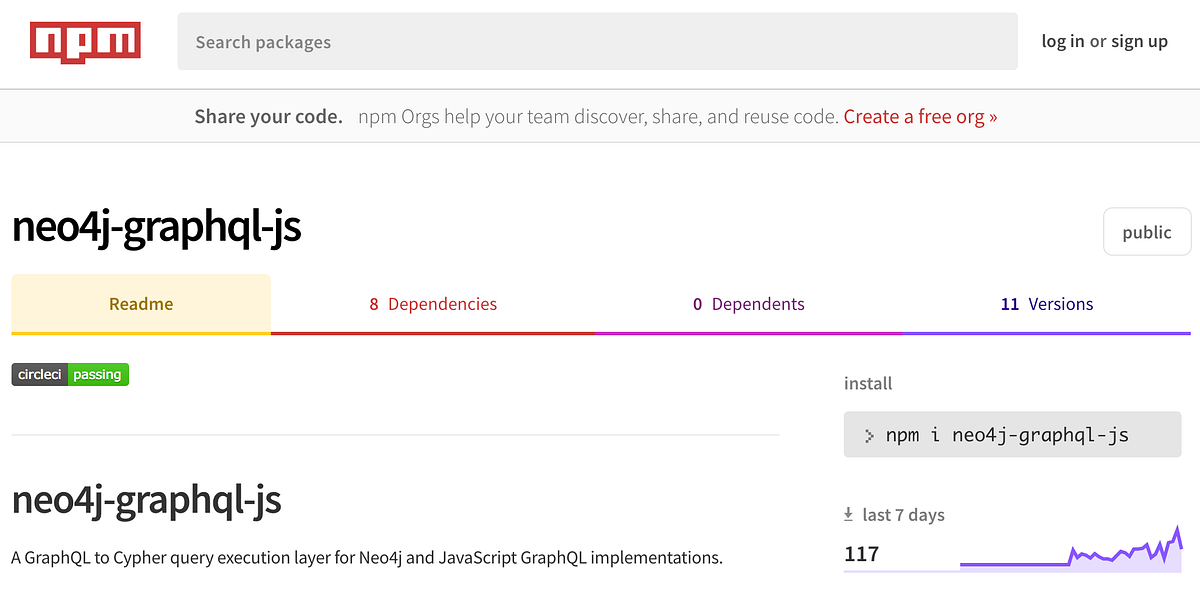Open the log in link
The width and height of the screenshot is (1200, 591).
[x=1062, y=41]
